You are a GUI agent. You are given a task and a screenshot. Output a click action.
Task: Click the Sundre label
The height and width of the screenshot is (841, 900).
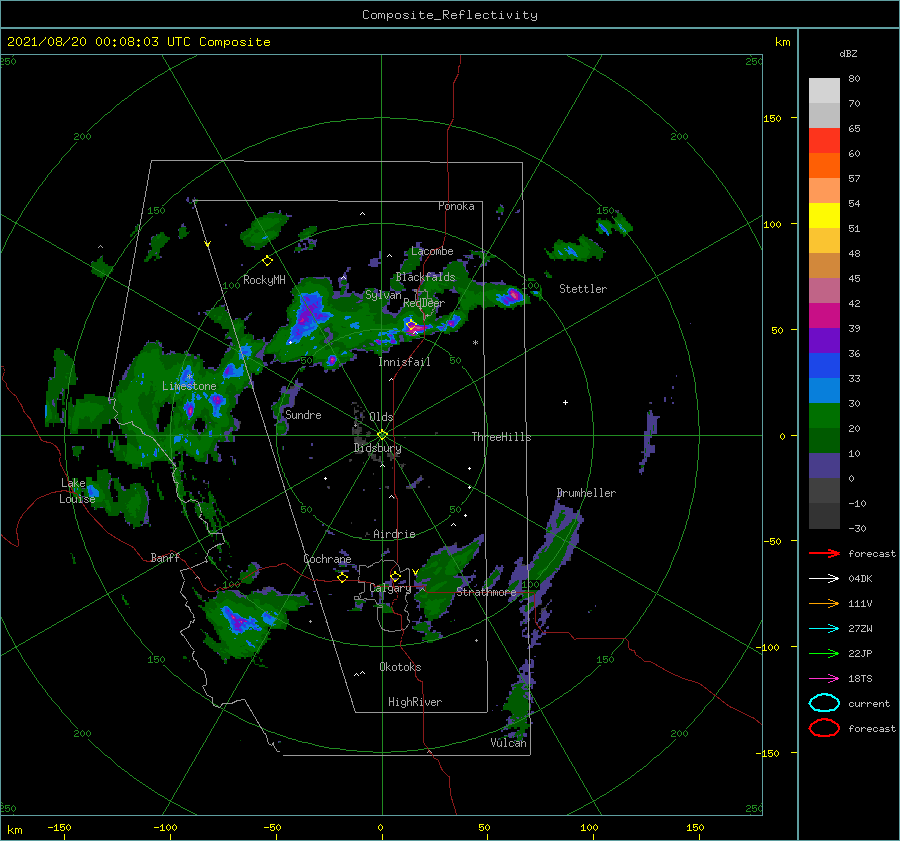pyautogui.click(x=303, y=414)
